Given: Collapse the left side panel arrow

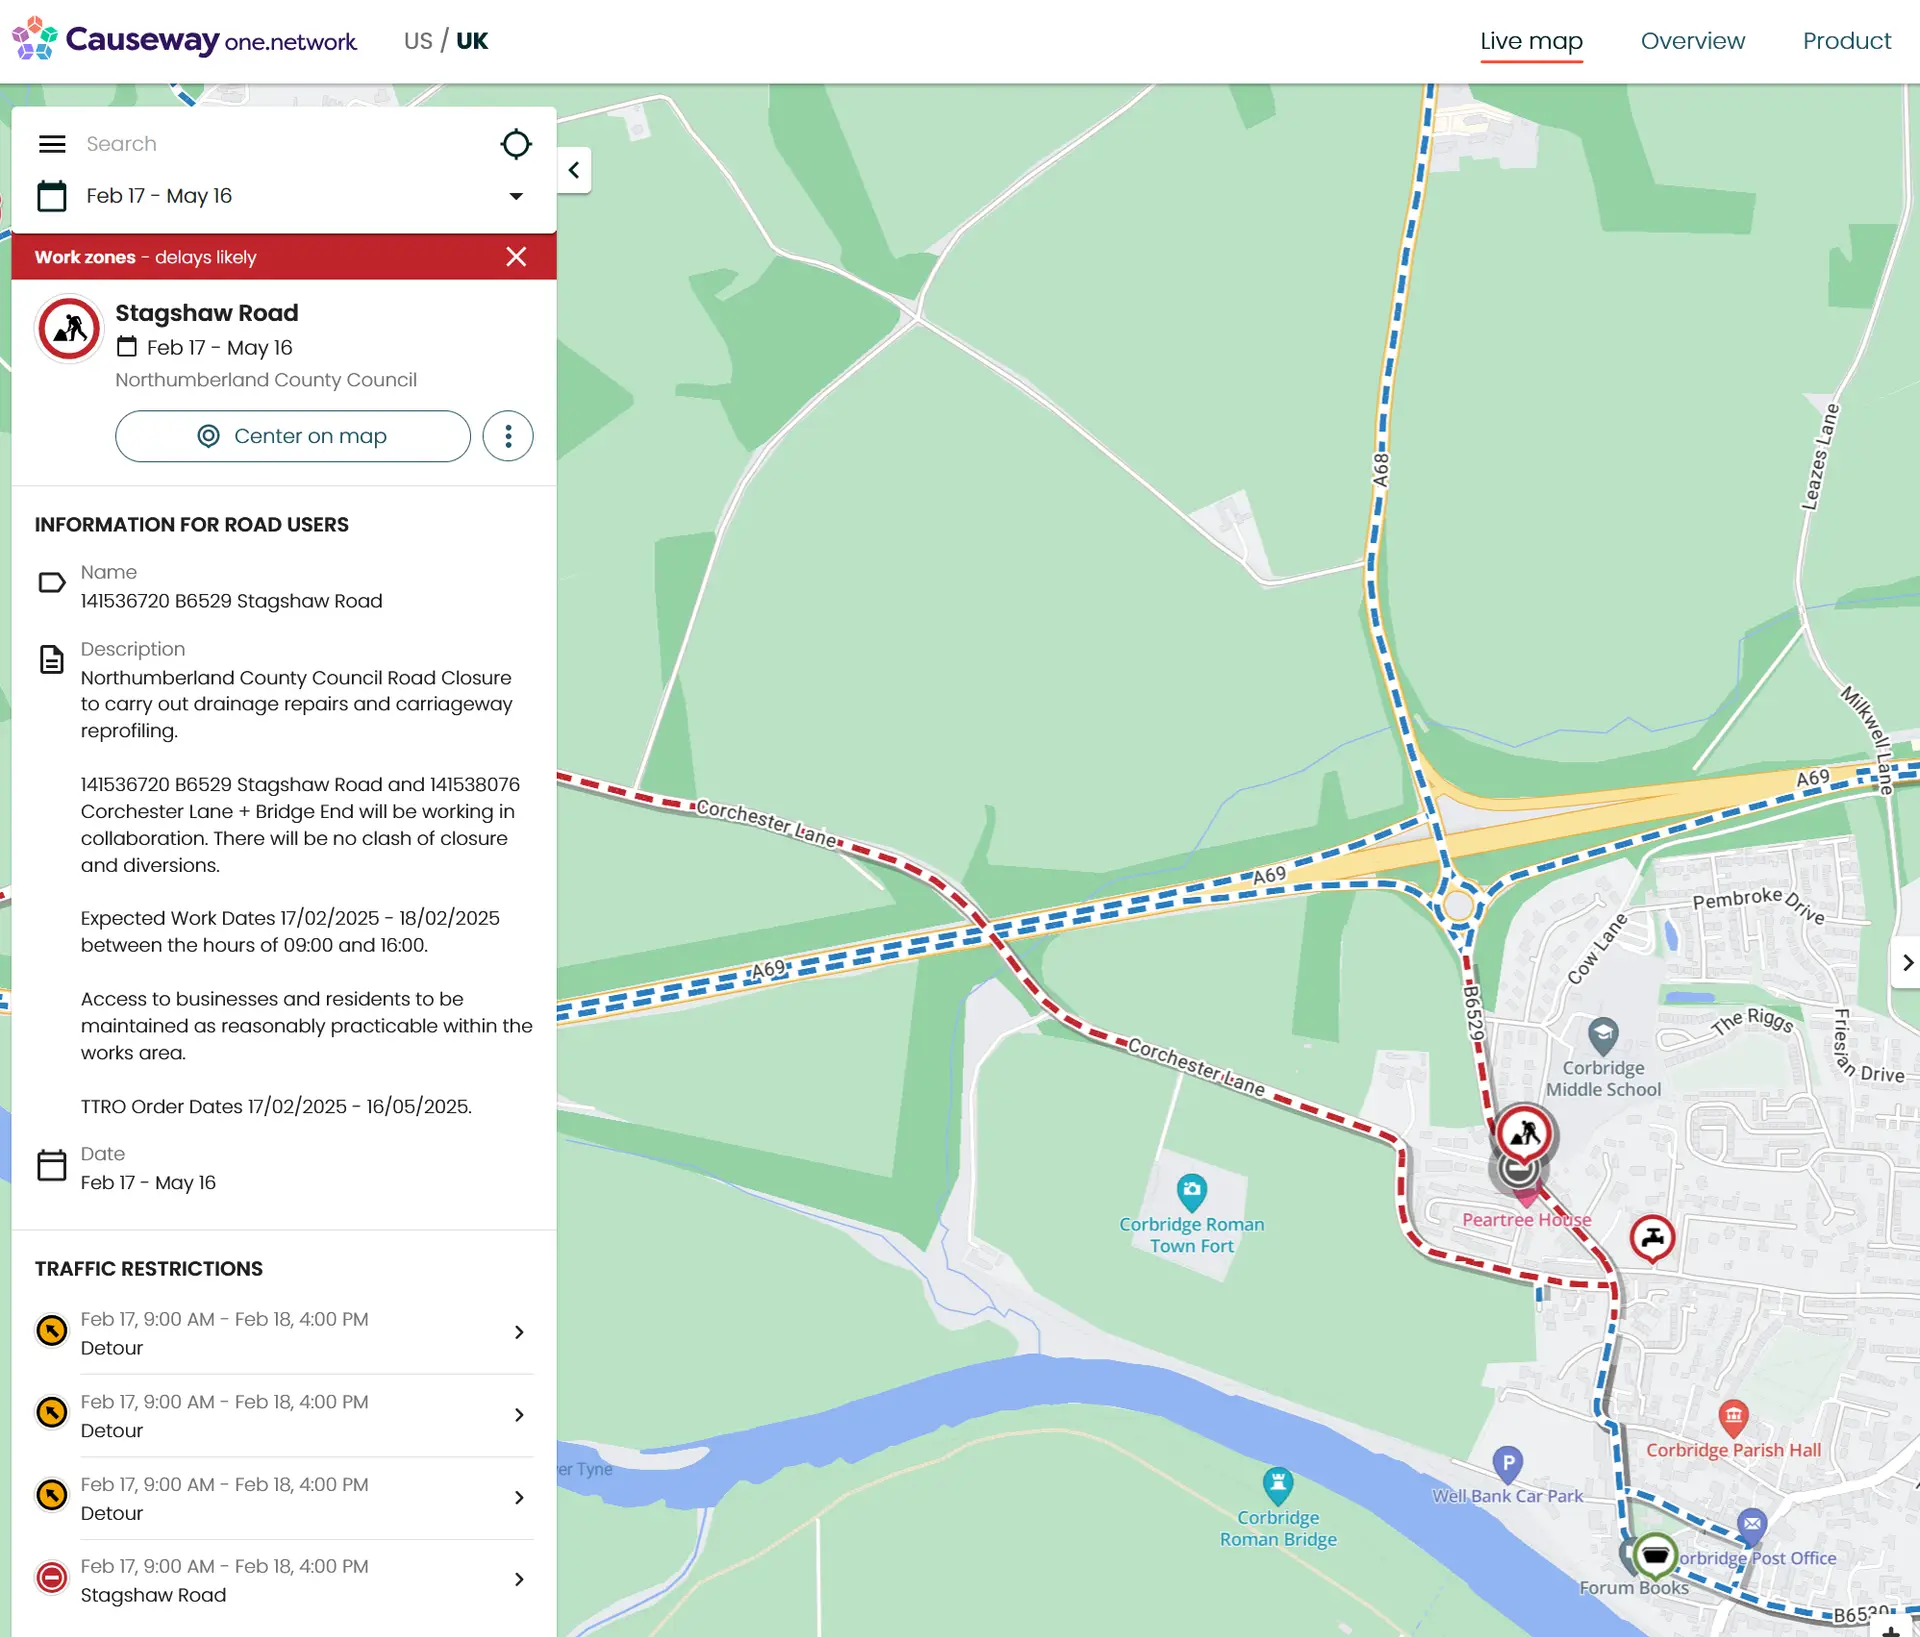Looking at the screenshot, I should point(574,170).
